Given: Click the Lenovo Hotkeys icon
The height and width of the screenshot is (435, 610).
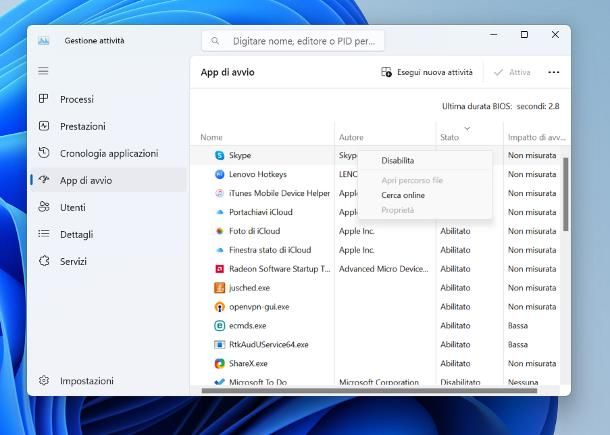Looking at the screenshot, I should [219, 174].
